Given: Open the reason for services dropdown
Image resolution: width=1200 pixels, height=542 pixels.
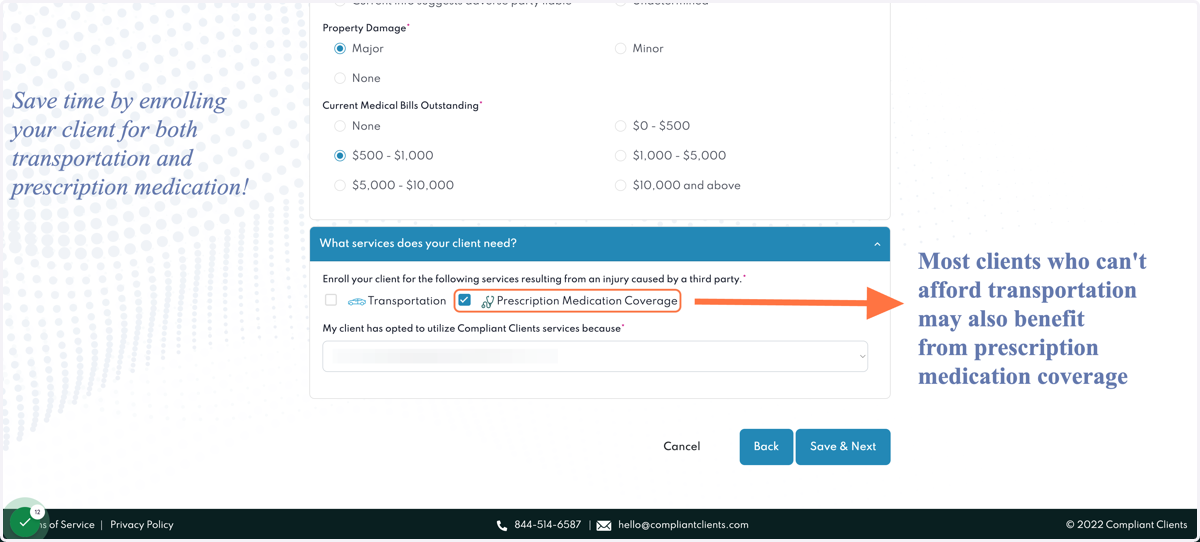Looking at the screenshot, I should [595, 356].
